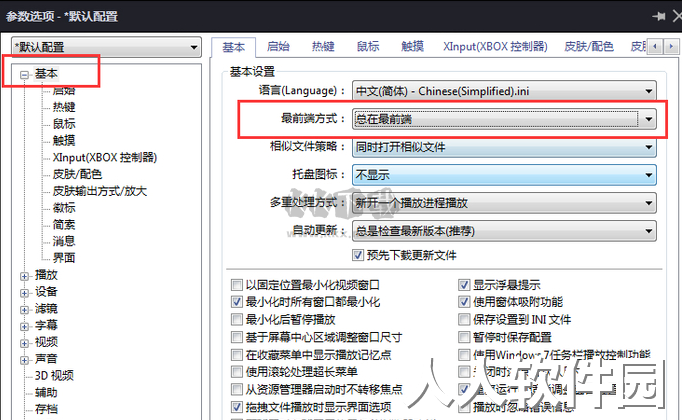Switch to the 触摸 tab

tap(412, 46)
